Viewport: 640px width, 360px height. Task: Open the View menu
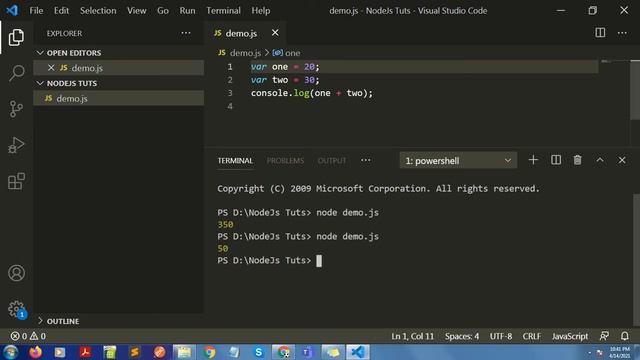pos(136,11)
